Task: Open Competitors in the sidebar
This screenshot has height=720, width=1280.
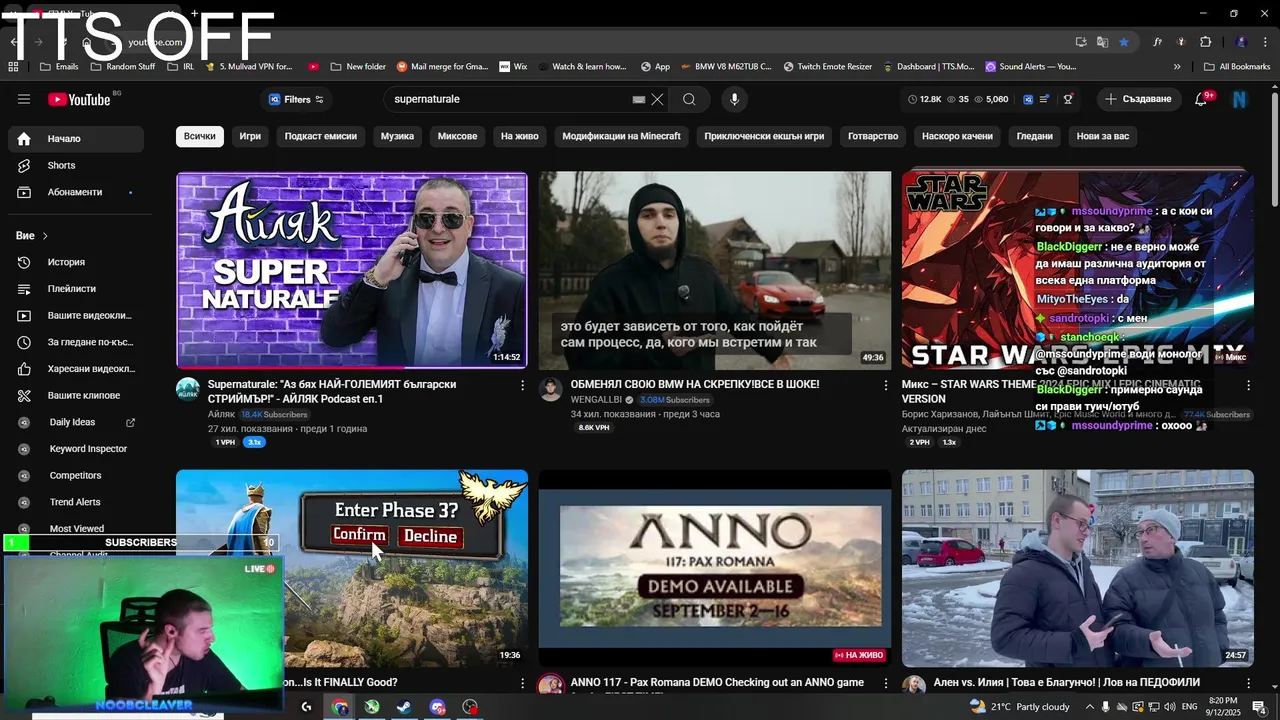Action: coord(75,475)
